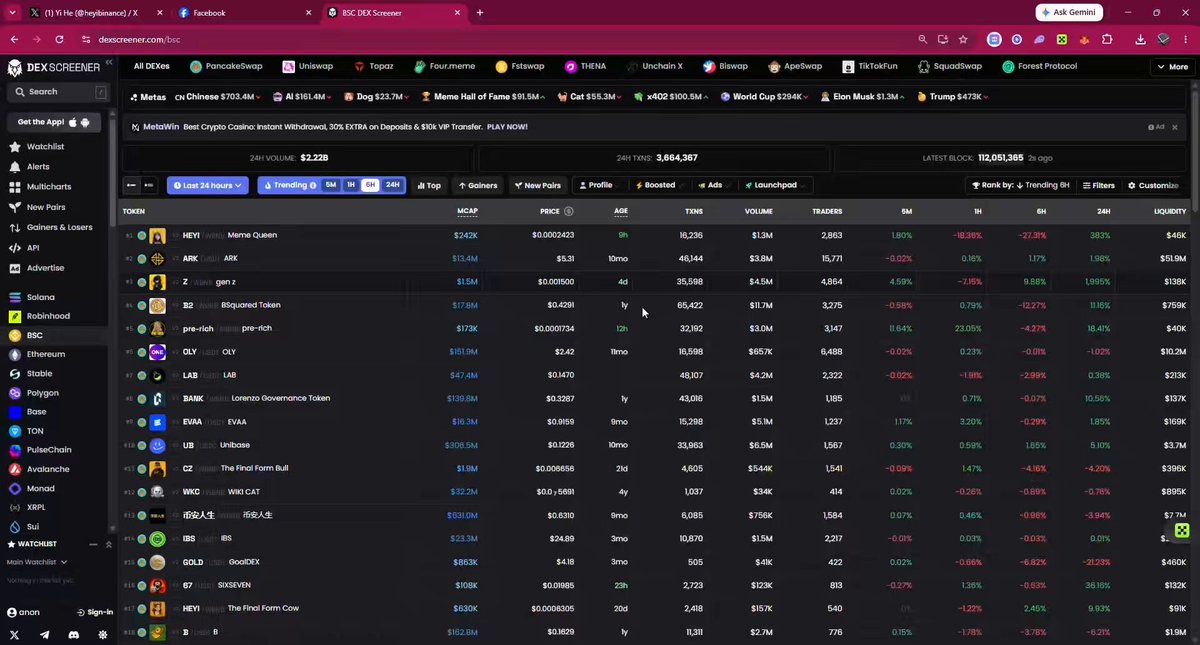Open Chrome downloads icon
The image size is (1200, 645).
click(x=1141, y=39)
